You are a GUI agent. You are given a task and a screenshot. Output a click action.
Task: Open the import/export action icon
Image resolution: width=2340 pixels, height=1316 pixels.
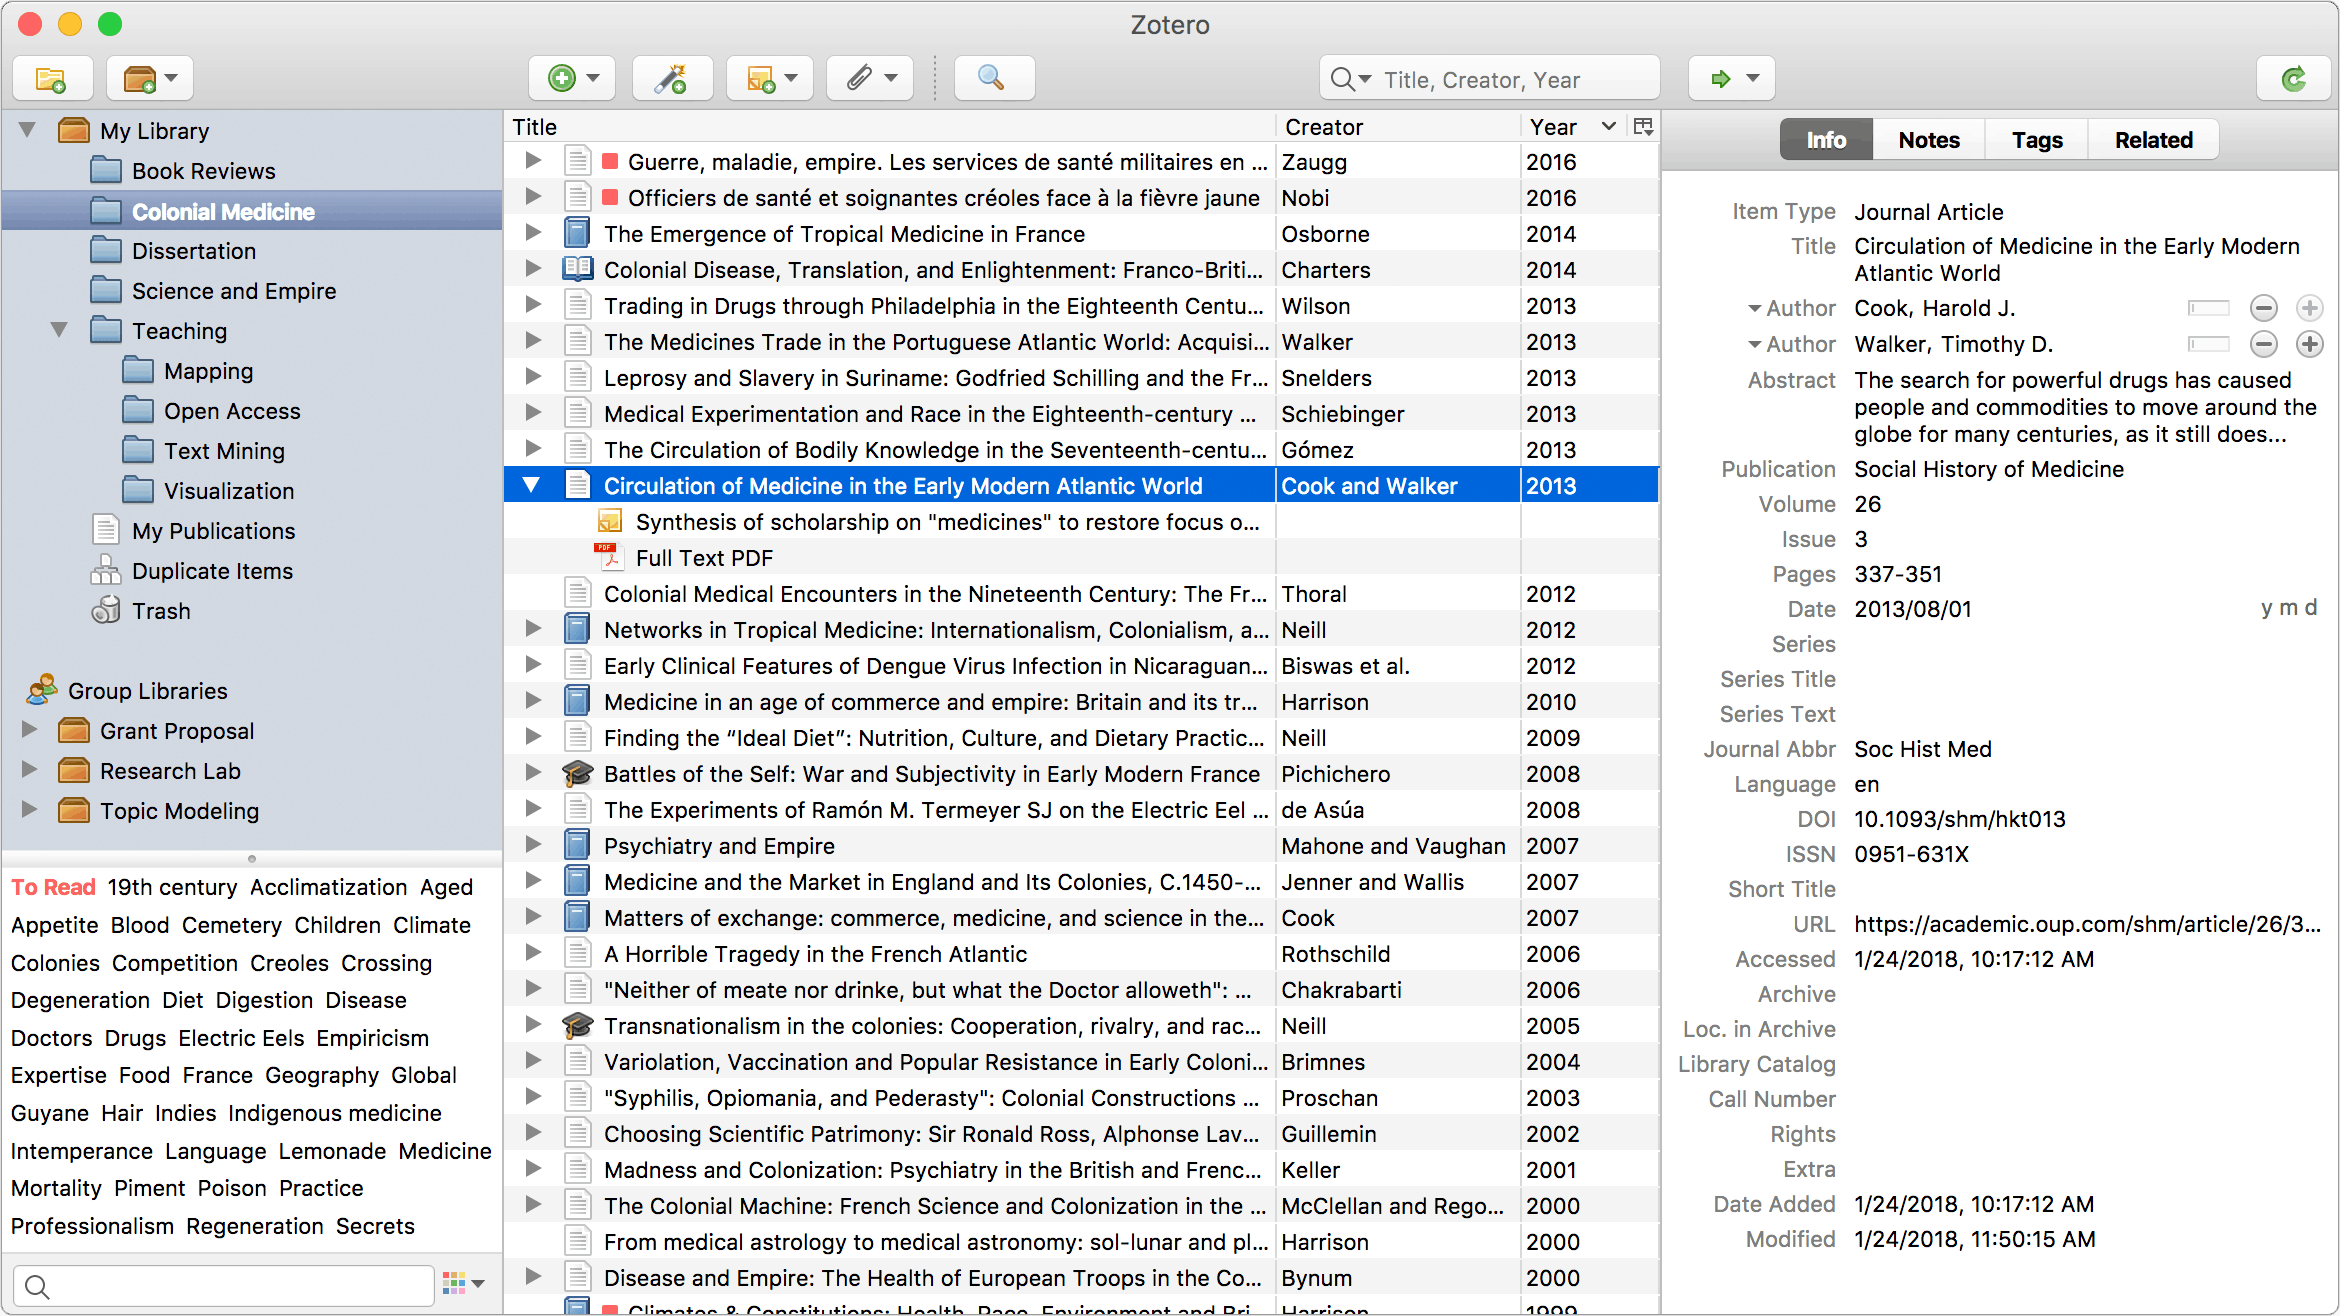1732,77
